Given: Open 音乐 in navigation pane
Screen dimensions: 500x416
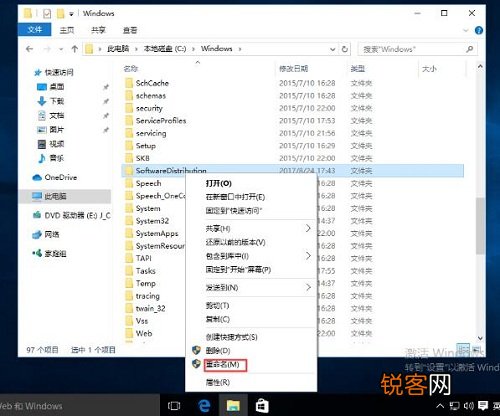Looking at the screenshot, I should click(57, 158).
